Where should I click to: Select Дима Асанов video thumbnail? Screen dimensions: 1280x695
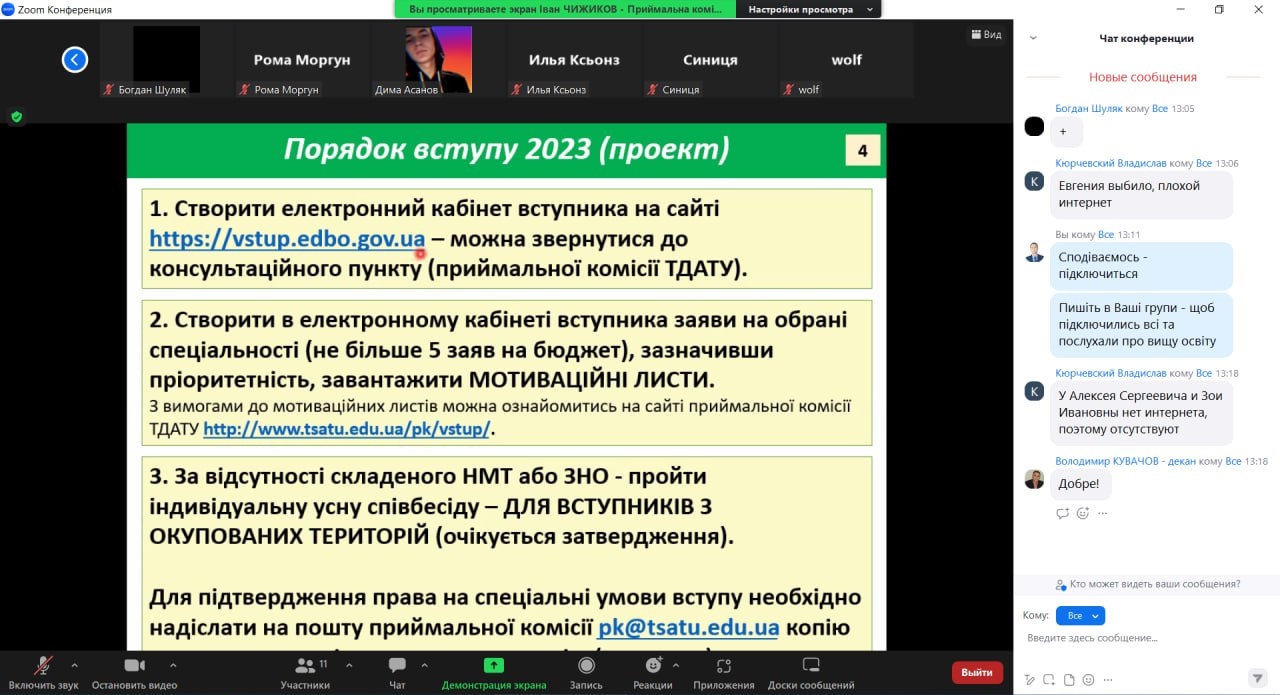438,60
